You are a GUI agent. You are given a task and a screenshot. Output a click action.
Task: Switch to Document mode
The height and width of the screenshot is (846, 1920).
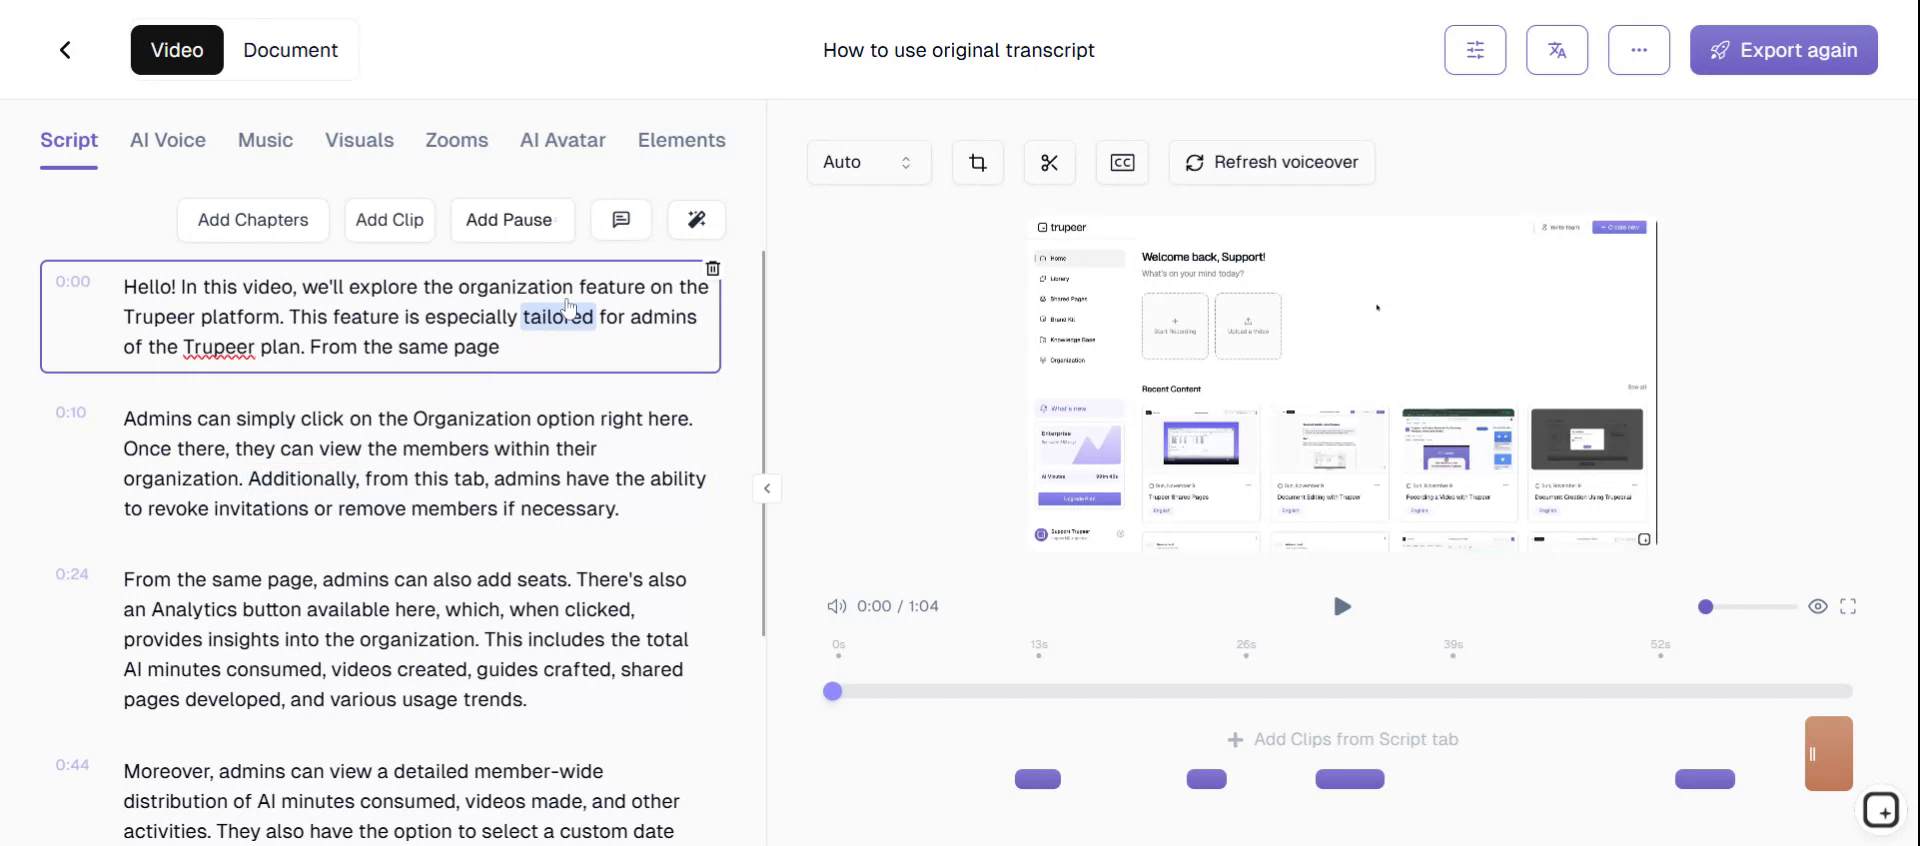click(290, 50)
